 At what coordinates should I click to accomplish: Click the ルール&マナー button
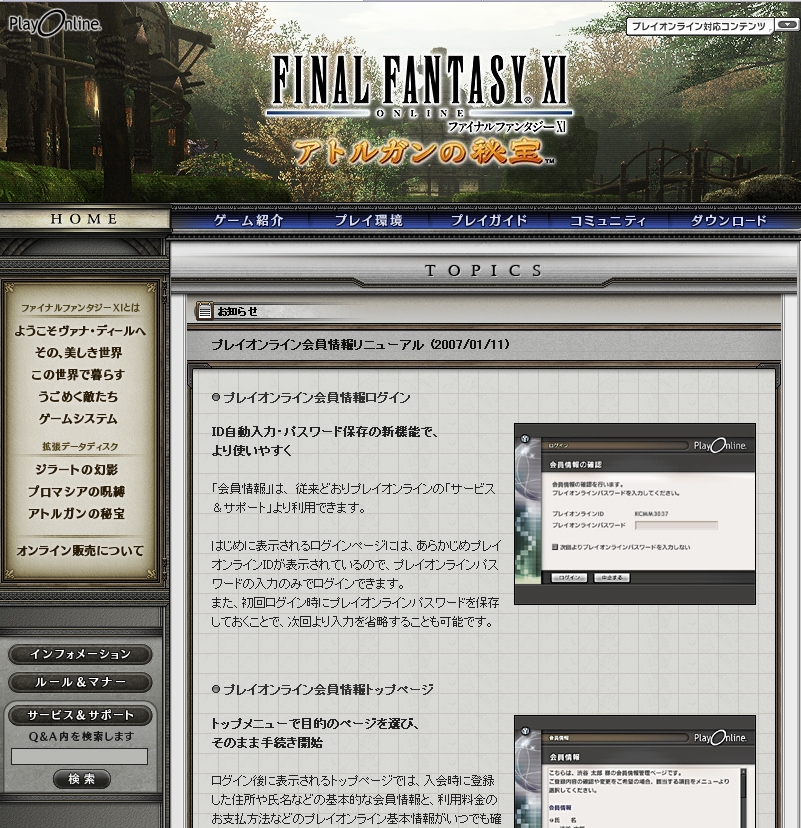(80, 682)
